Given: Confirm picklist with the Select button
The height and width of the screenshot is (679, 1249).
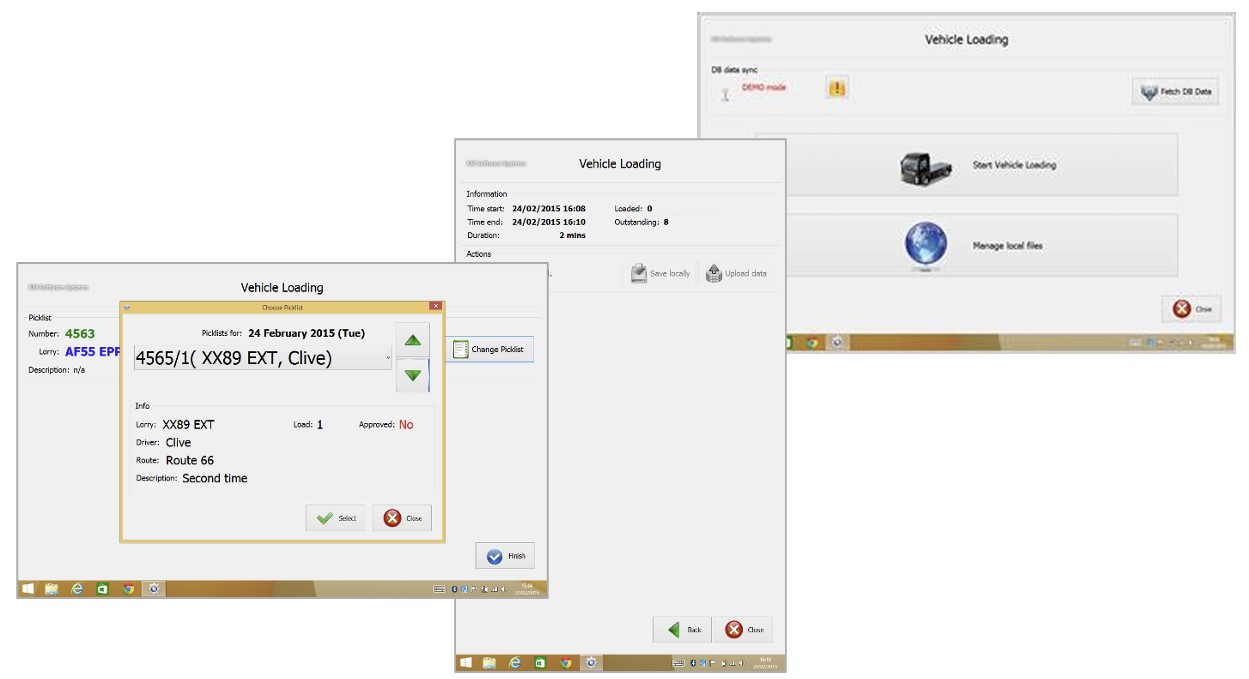Looking at the screenshot, I should pos(336,518).
